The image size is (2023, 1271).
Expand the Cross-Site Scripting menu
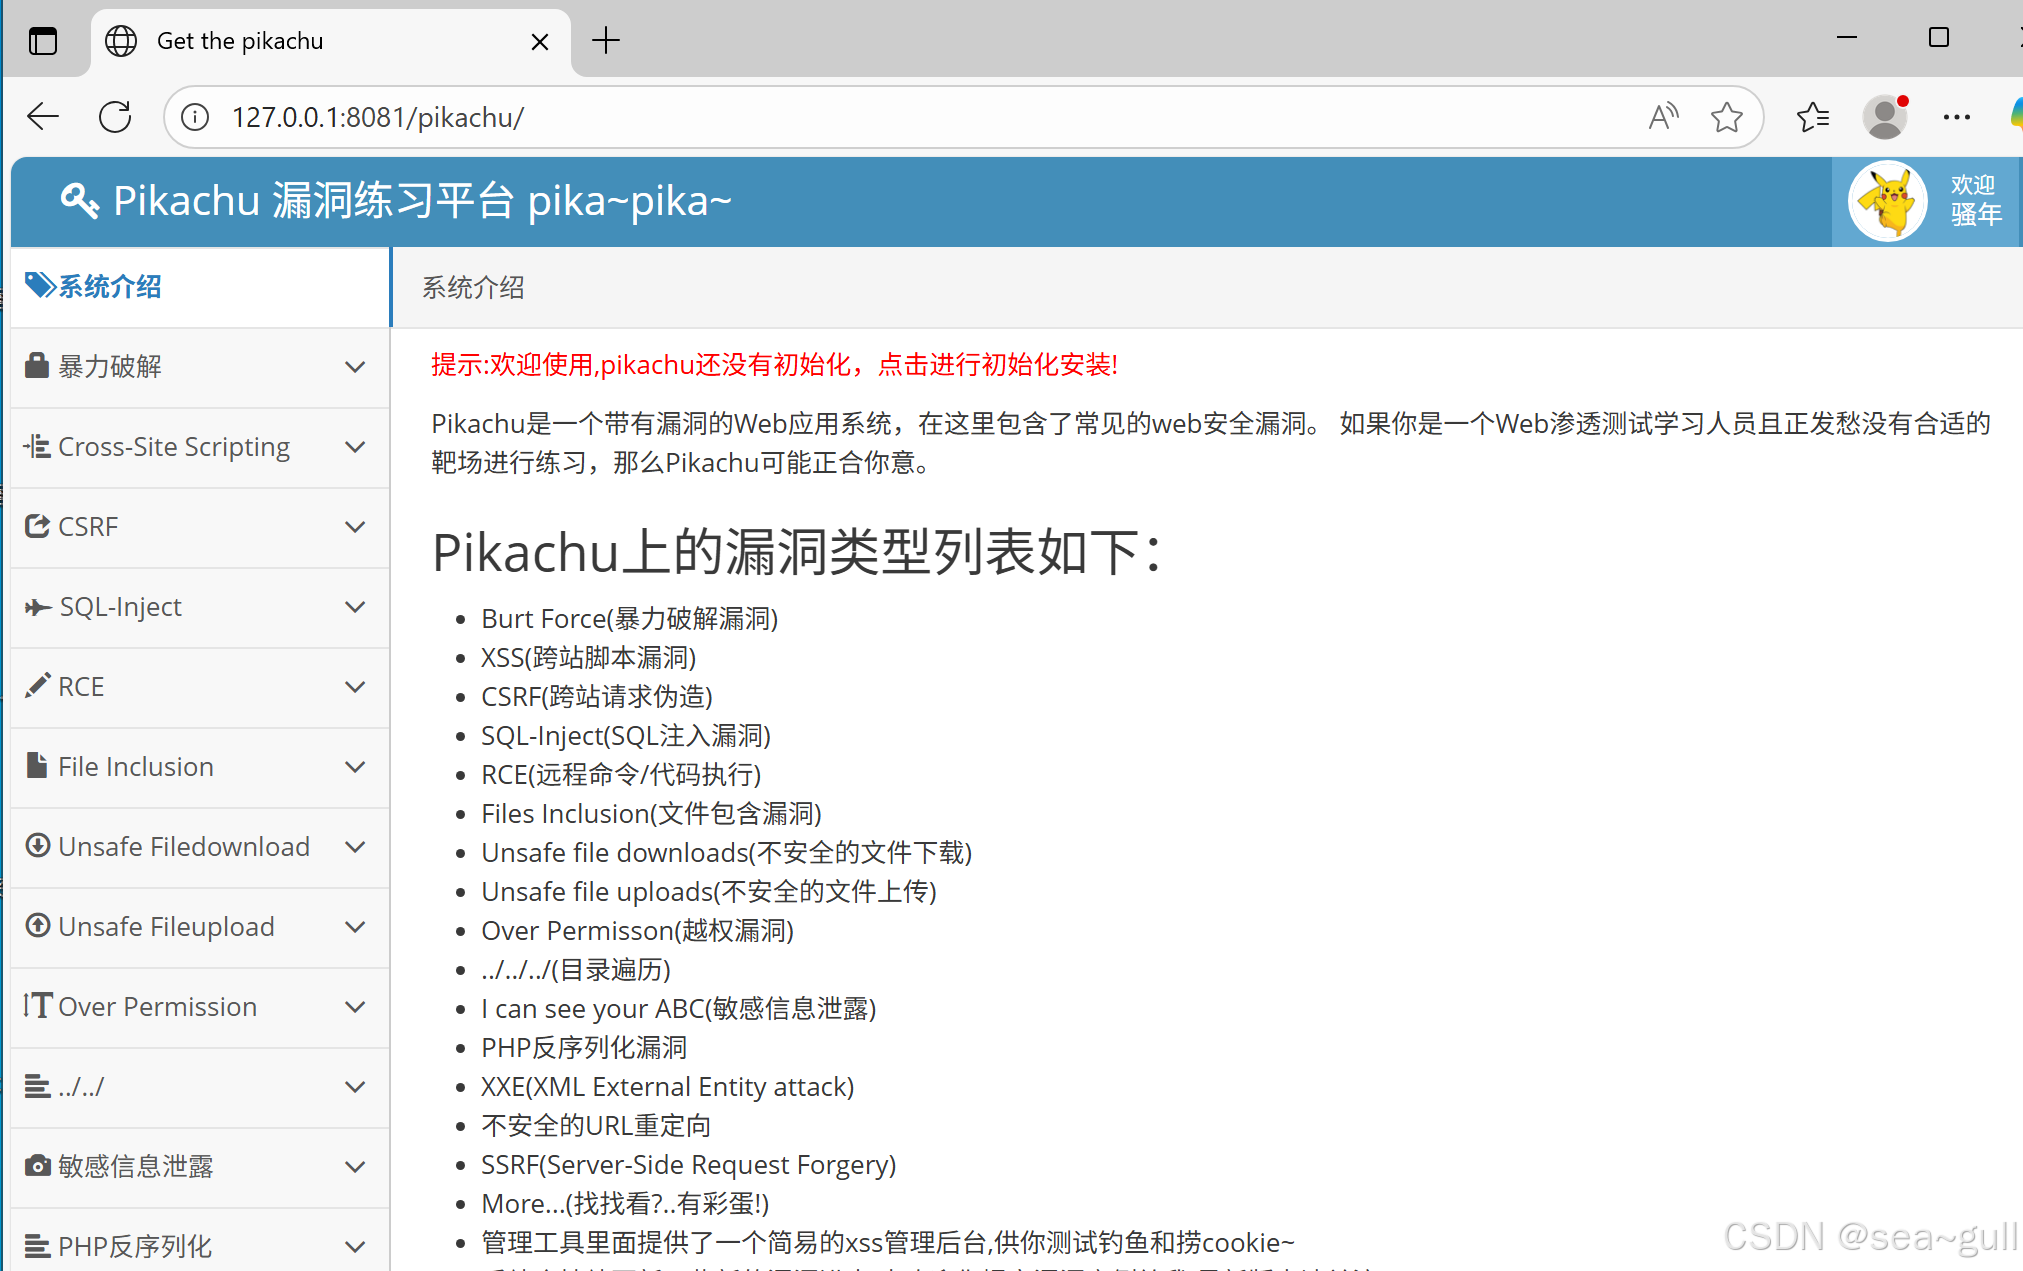coord(355,447)
